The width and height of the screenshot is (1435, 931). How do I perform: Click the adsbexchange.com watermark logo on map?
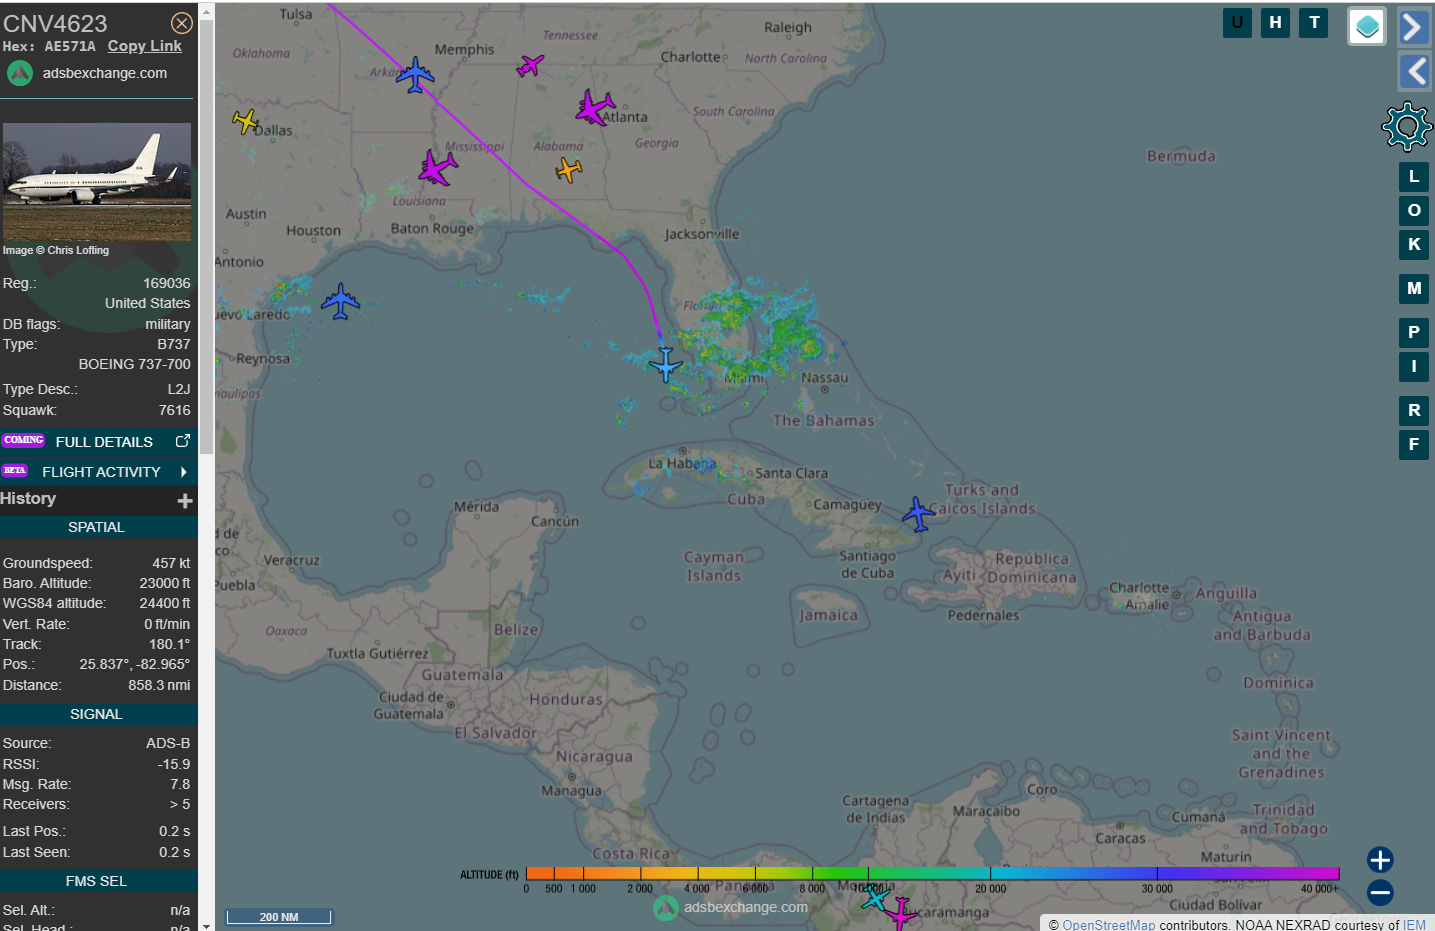click(x=731, y=907)
